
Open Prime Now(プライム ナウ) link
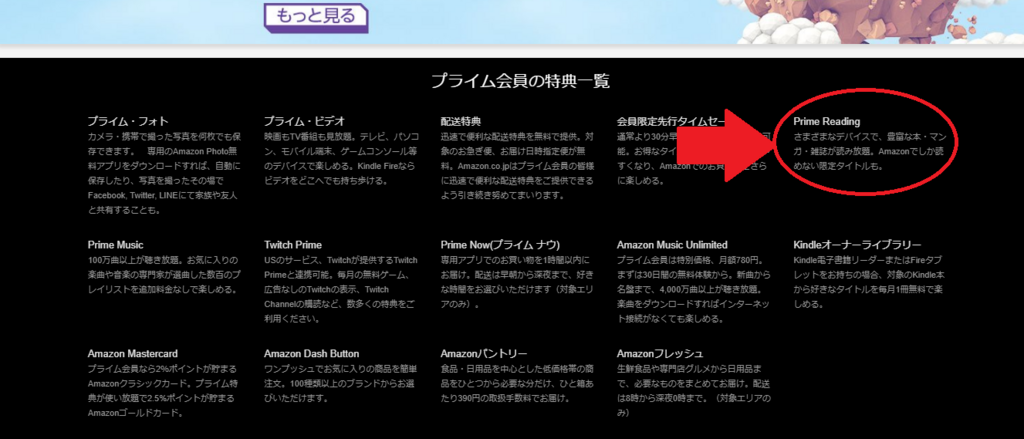(500, 245)
